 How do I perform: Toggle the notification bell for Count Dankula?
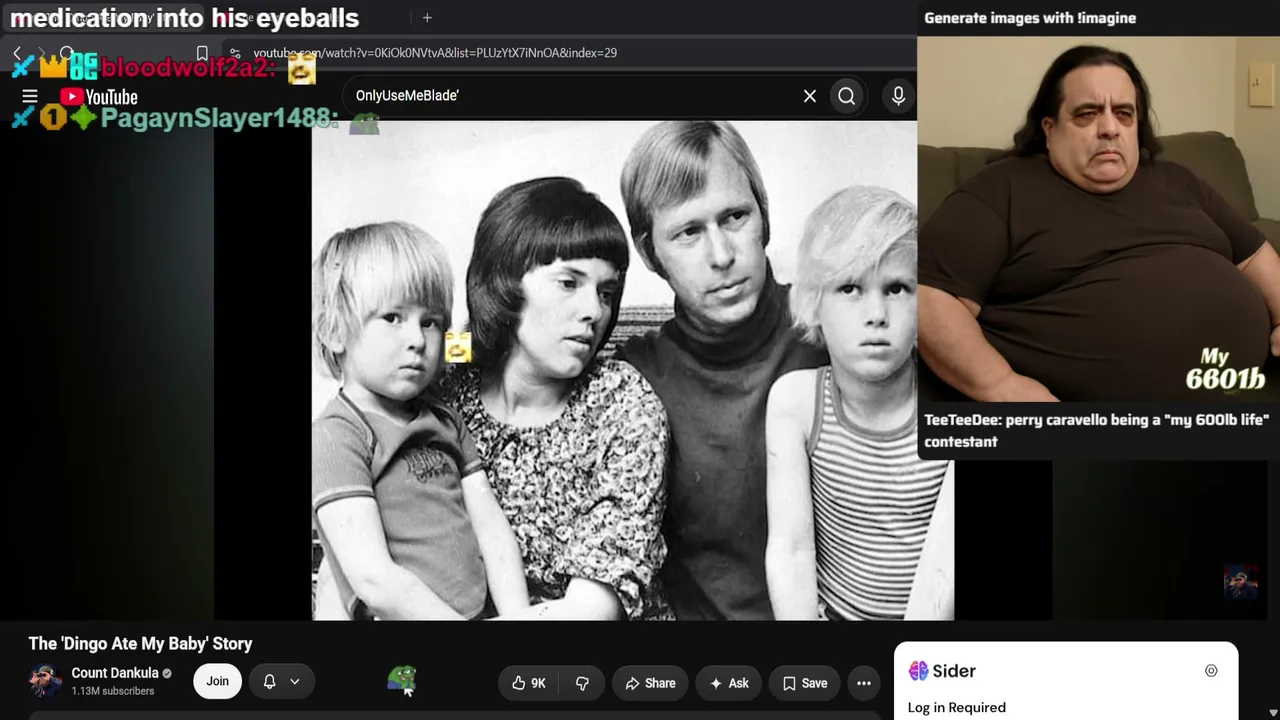click(x=269, y=682)
